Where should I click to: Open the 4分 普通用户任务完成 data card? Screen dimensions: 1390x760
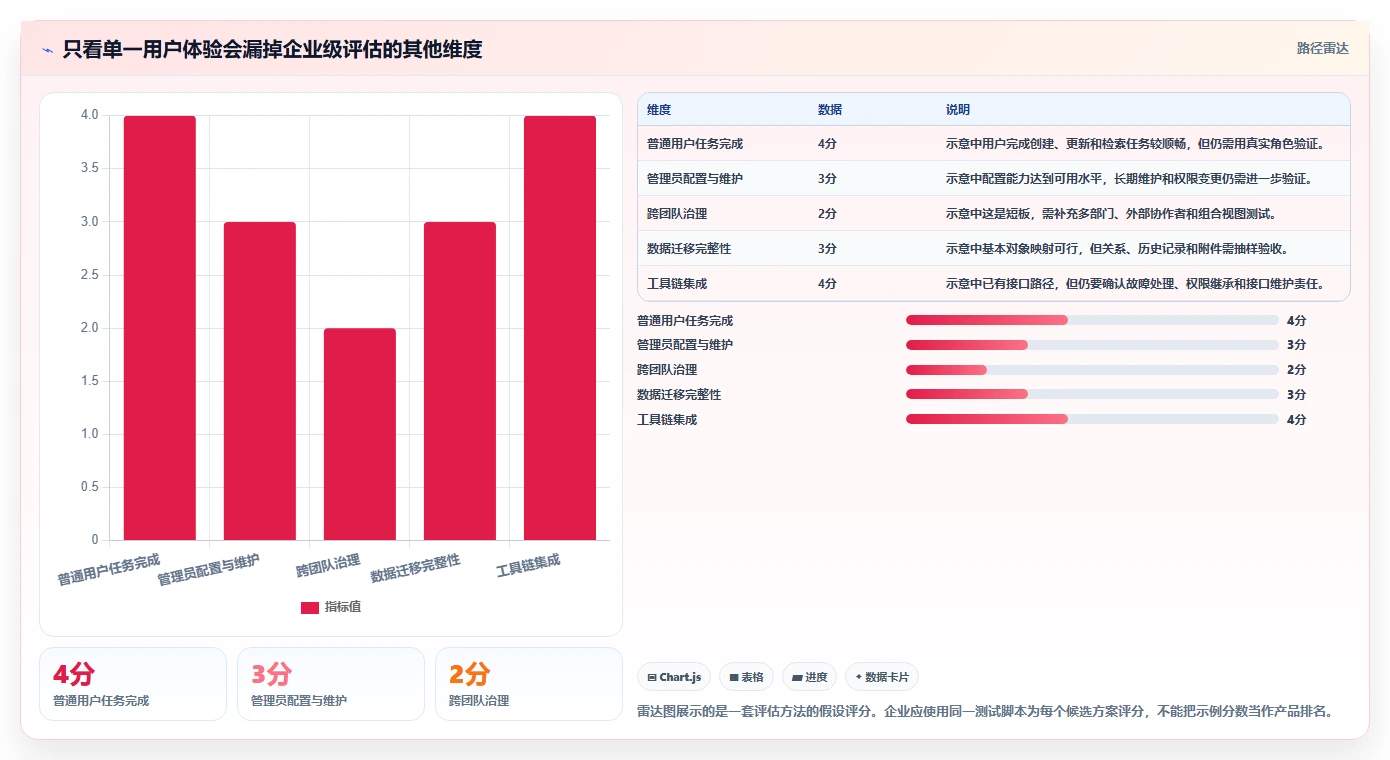point(133,684)
